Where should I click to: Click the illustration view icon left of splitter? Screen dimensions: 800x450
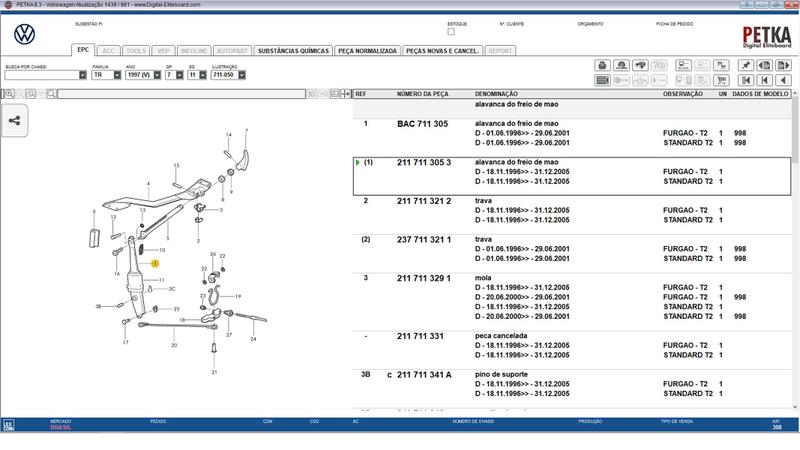point(335,94)
